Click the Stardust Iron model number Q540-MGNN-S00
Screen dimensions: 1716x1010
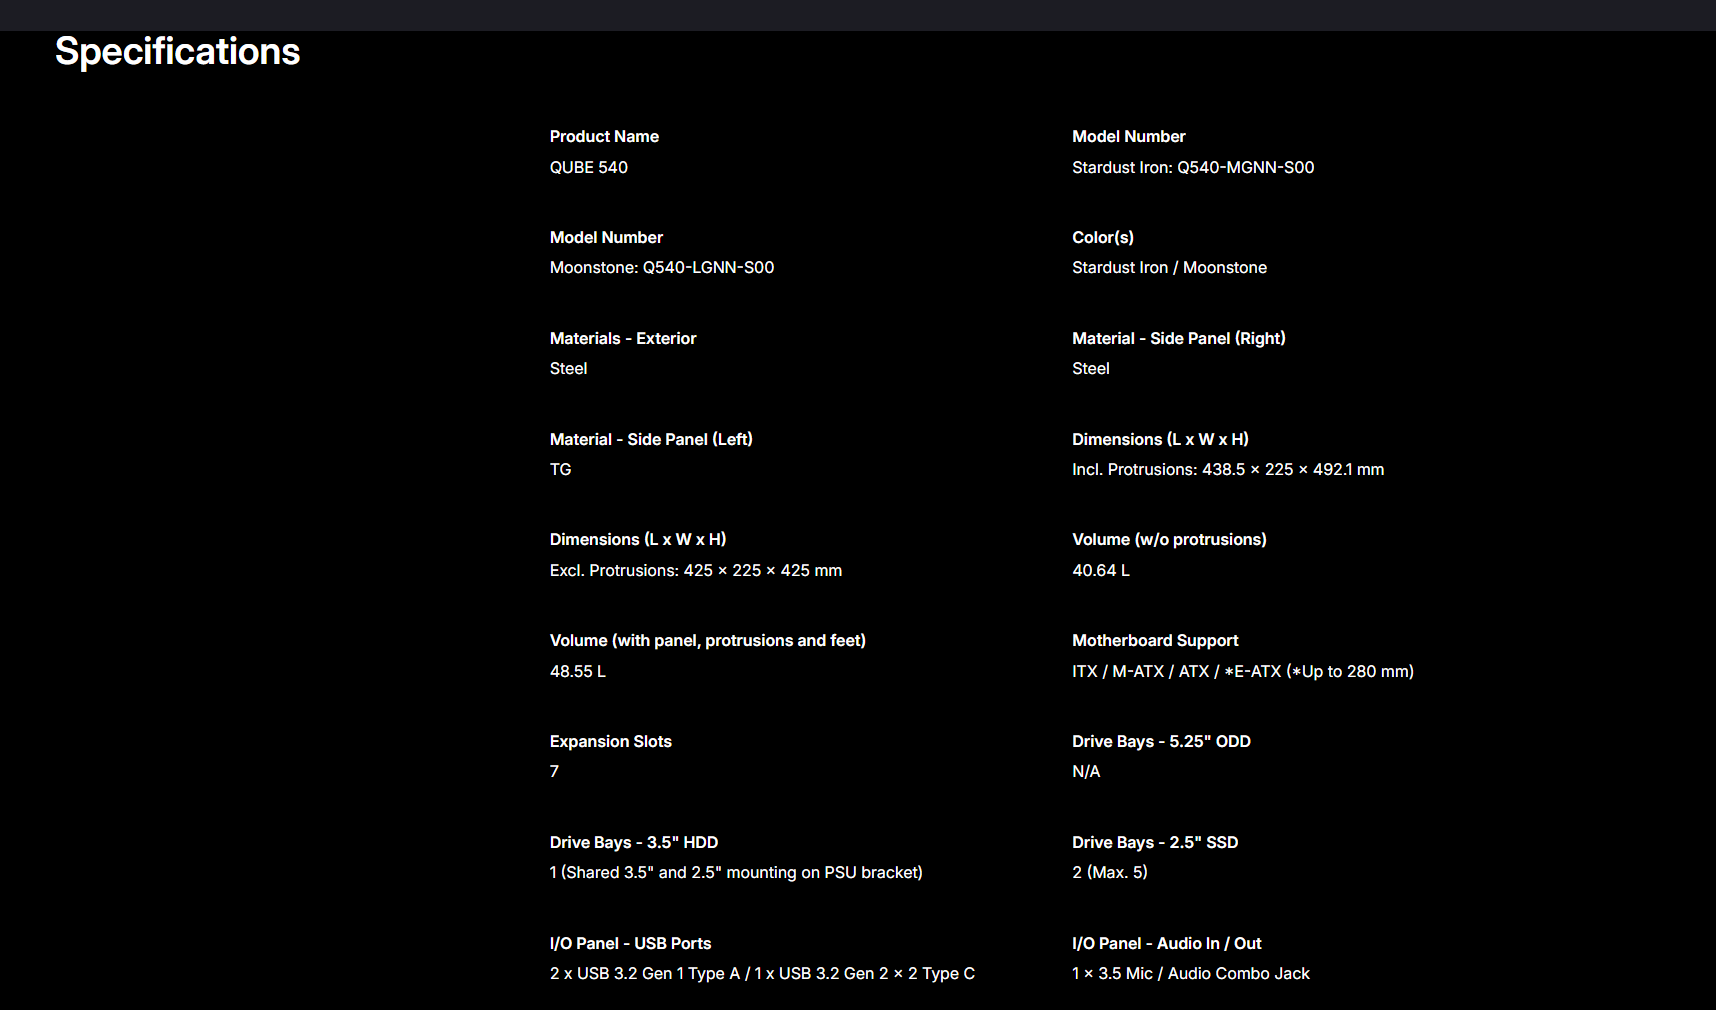1193,167
